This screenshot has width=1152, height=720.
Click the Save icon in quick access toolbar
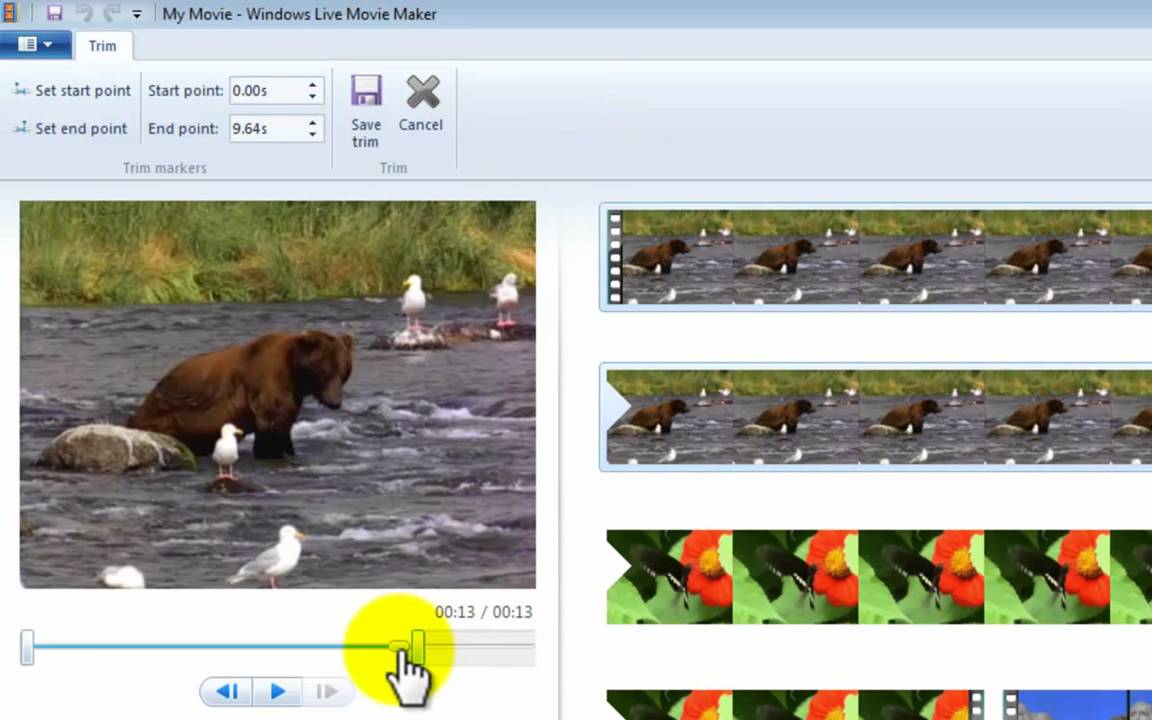pyautogui.click(x=54, y=13)
